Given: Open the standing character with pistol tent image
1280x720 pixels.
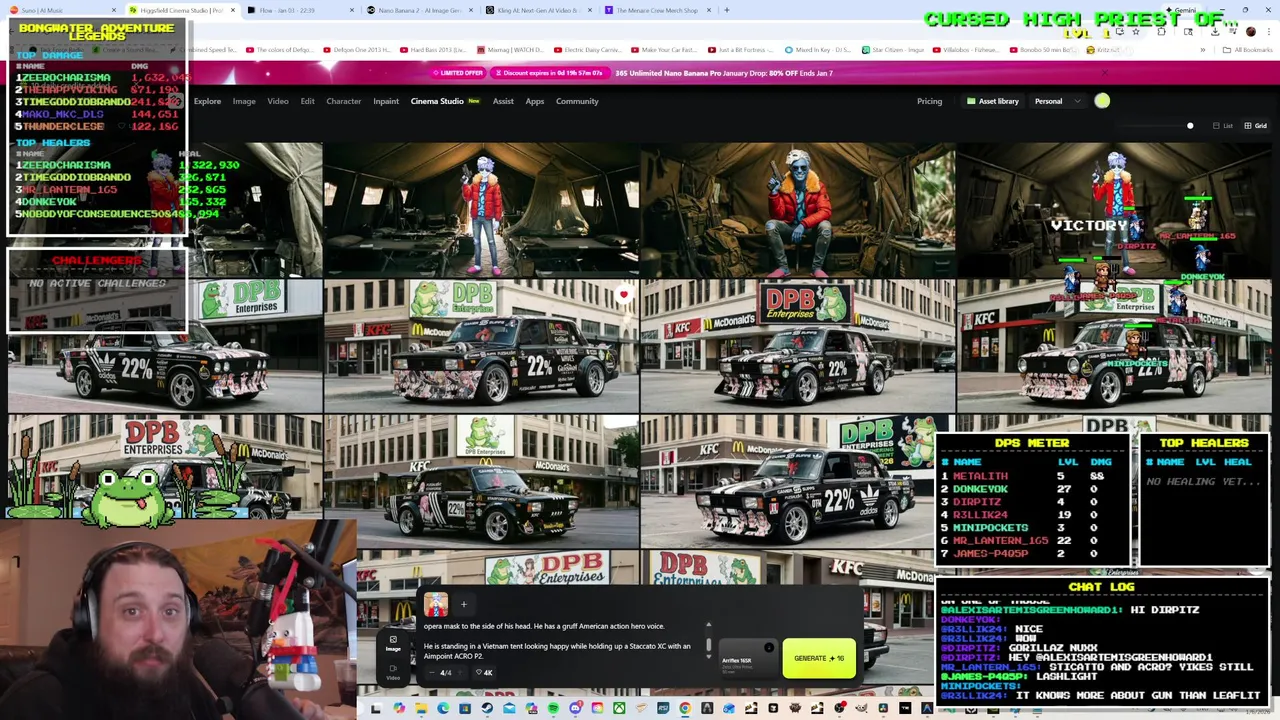Looking at the screenshot, I should coord(482,209).
